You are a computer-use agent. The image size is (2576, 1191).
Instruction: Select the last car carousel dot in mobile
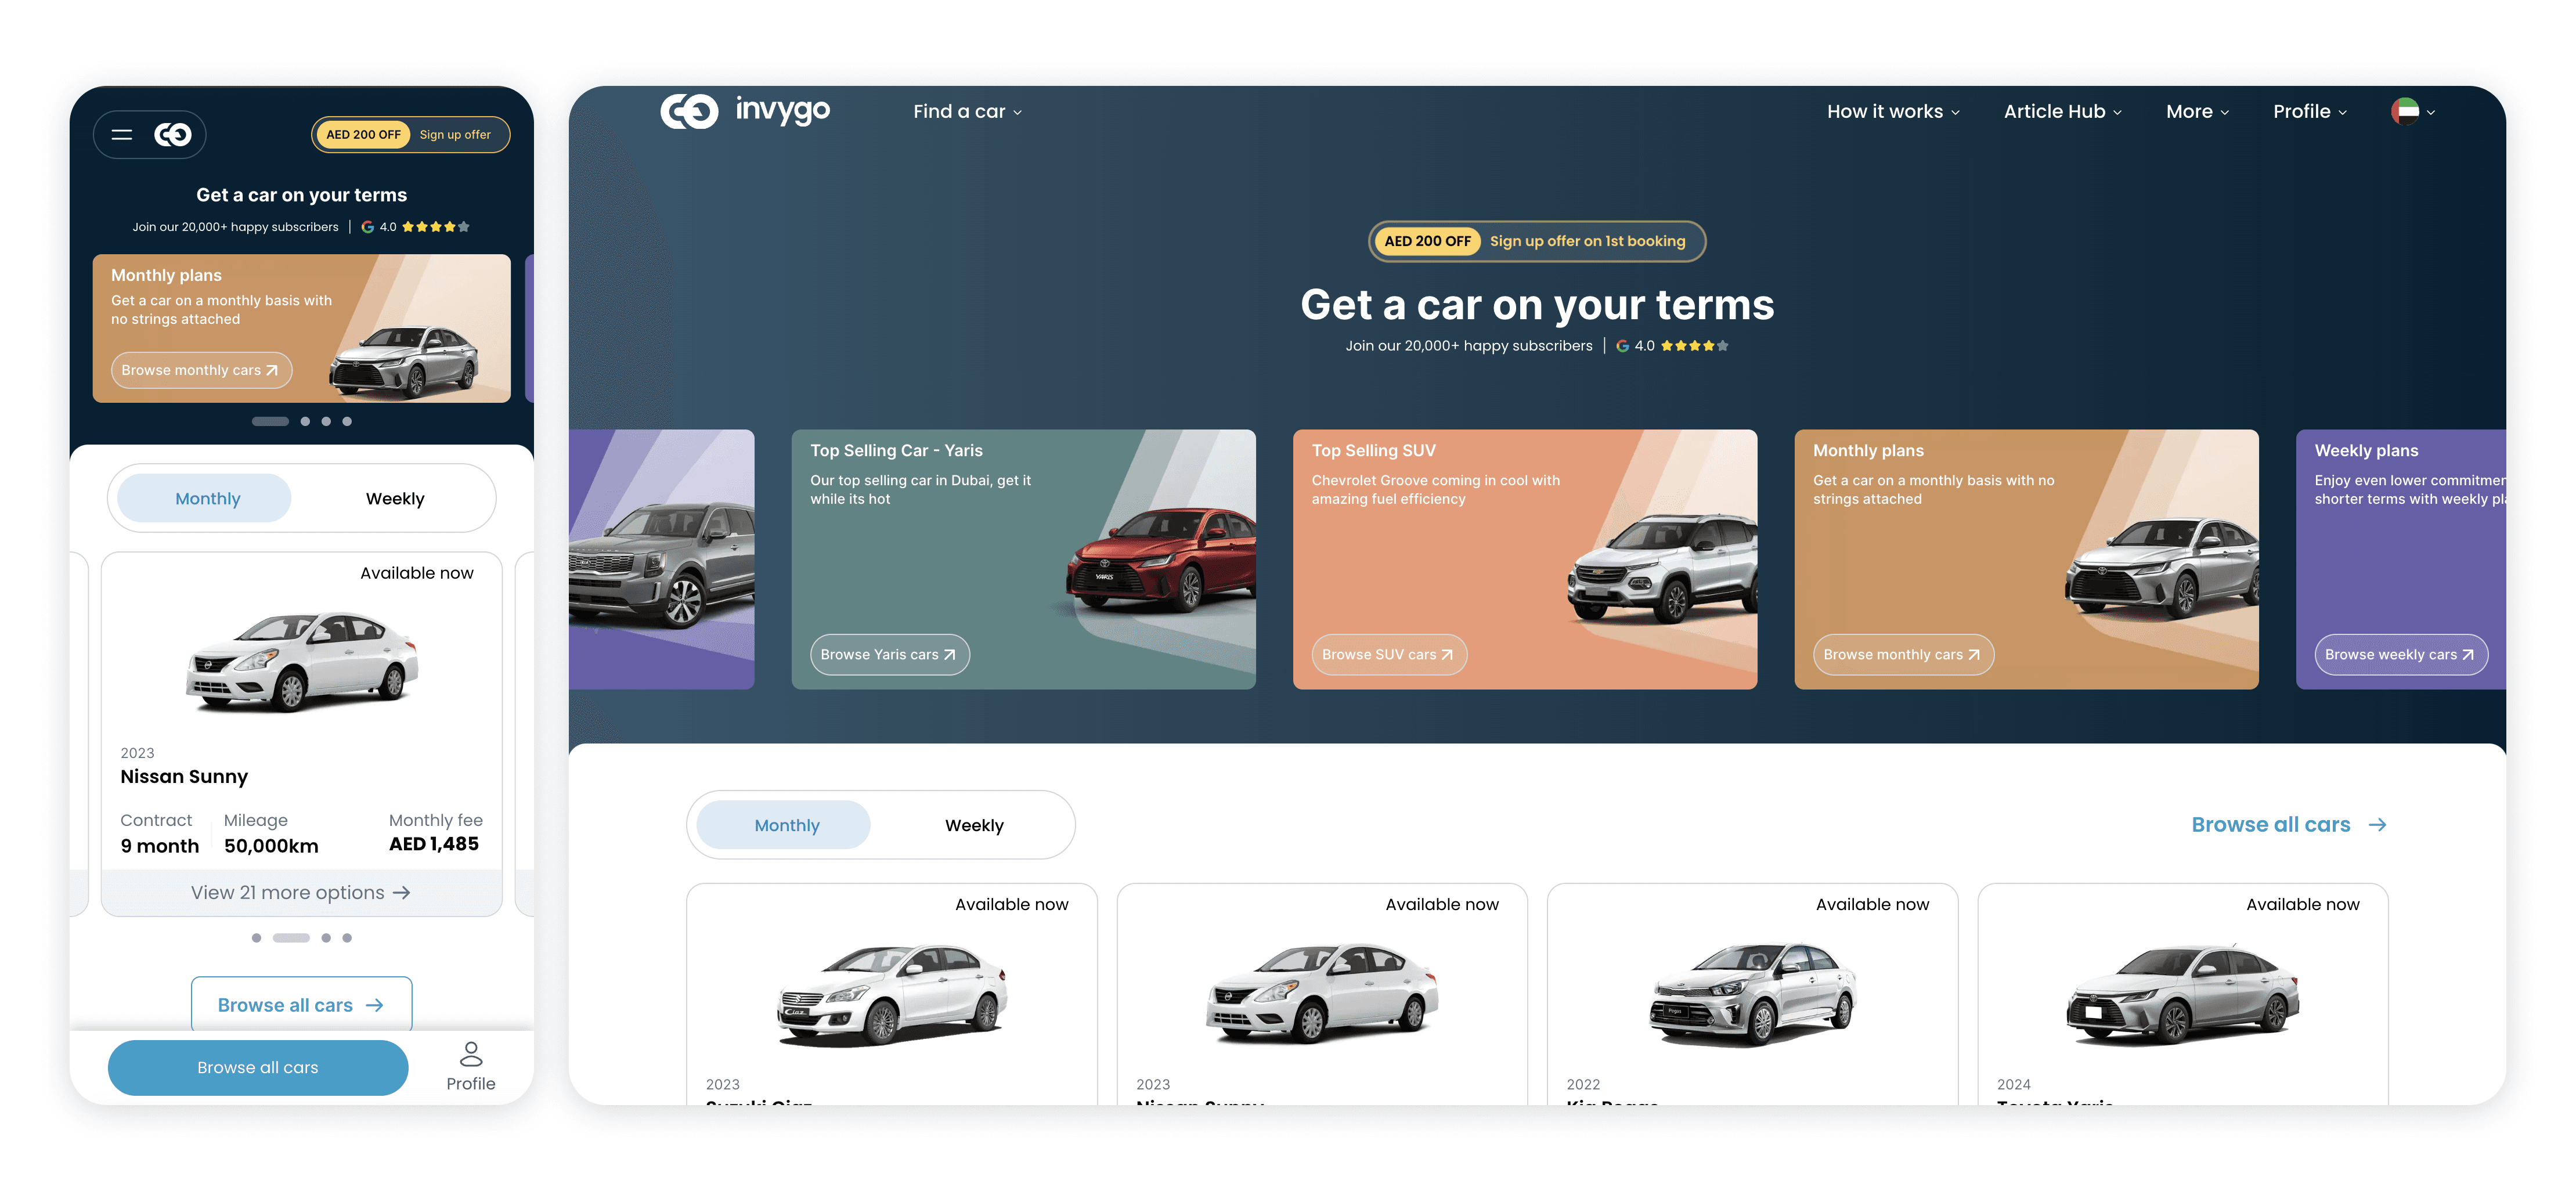pyautogui.click(x=347, y=938)
